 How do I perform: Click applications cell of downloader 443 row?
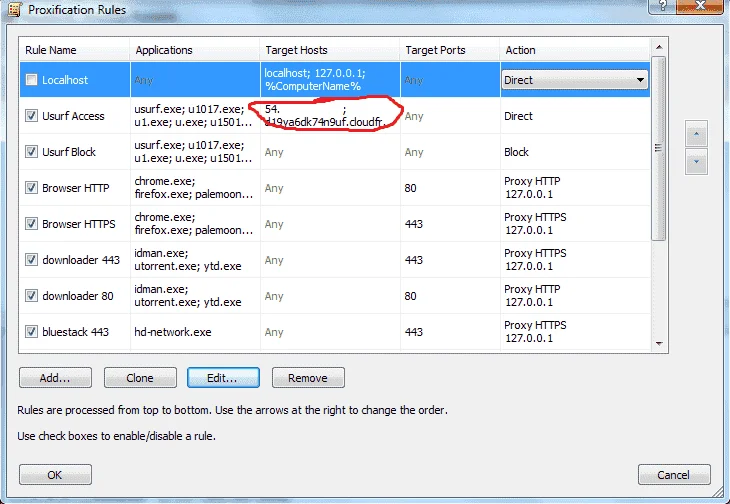195,260
